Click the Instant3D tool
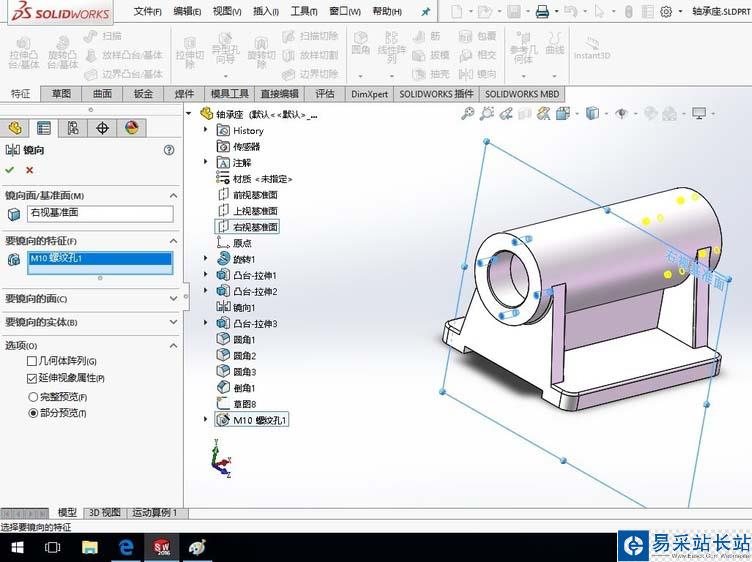The image size is (752, 562). pyautogui.click(x=592, y=50)
